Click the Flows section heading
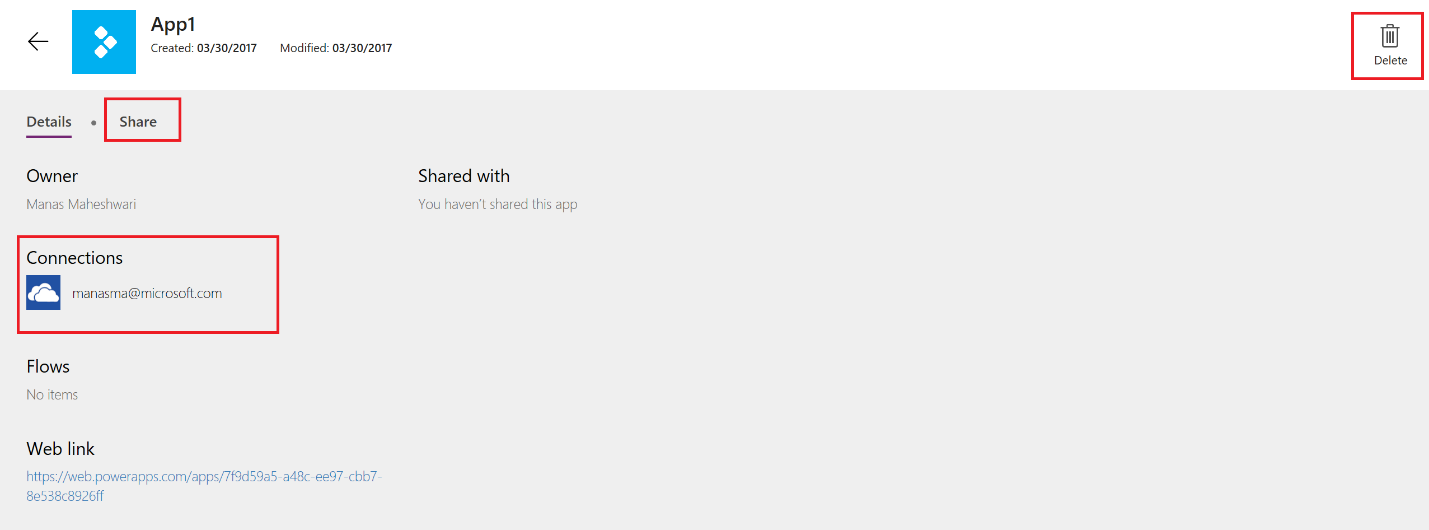Image resolution: width=1429 pixels, height=530 pixels. [48, 367]
